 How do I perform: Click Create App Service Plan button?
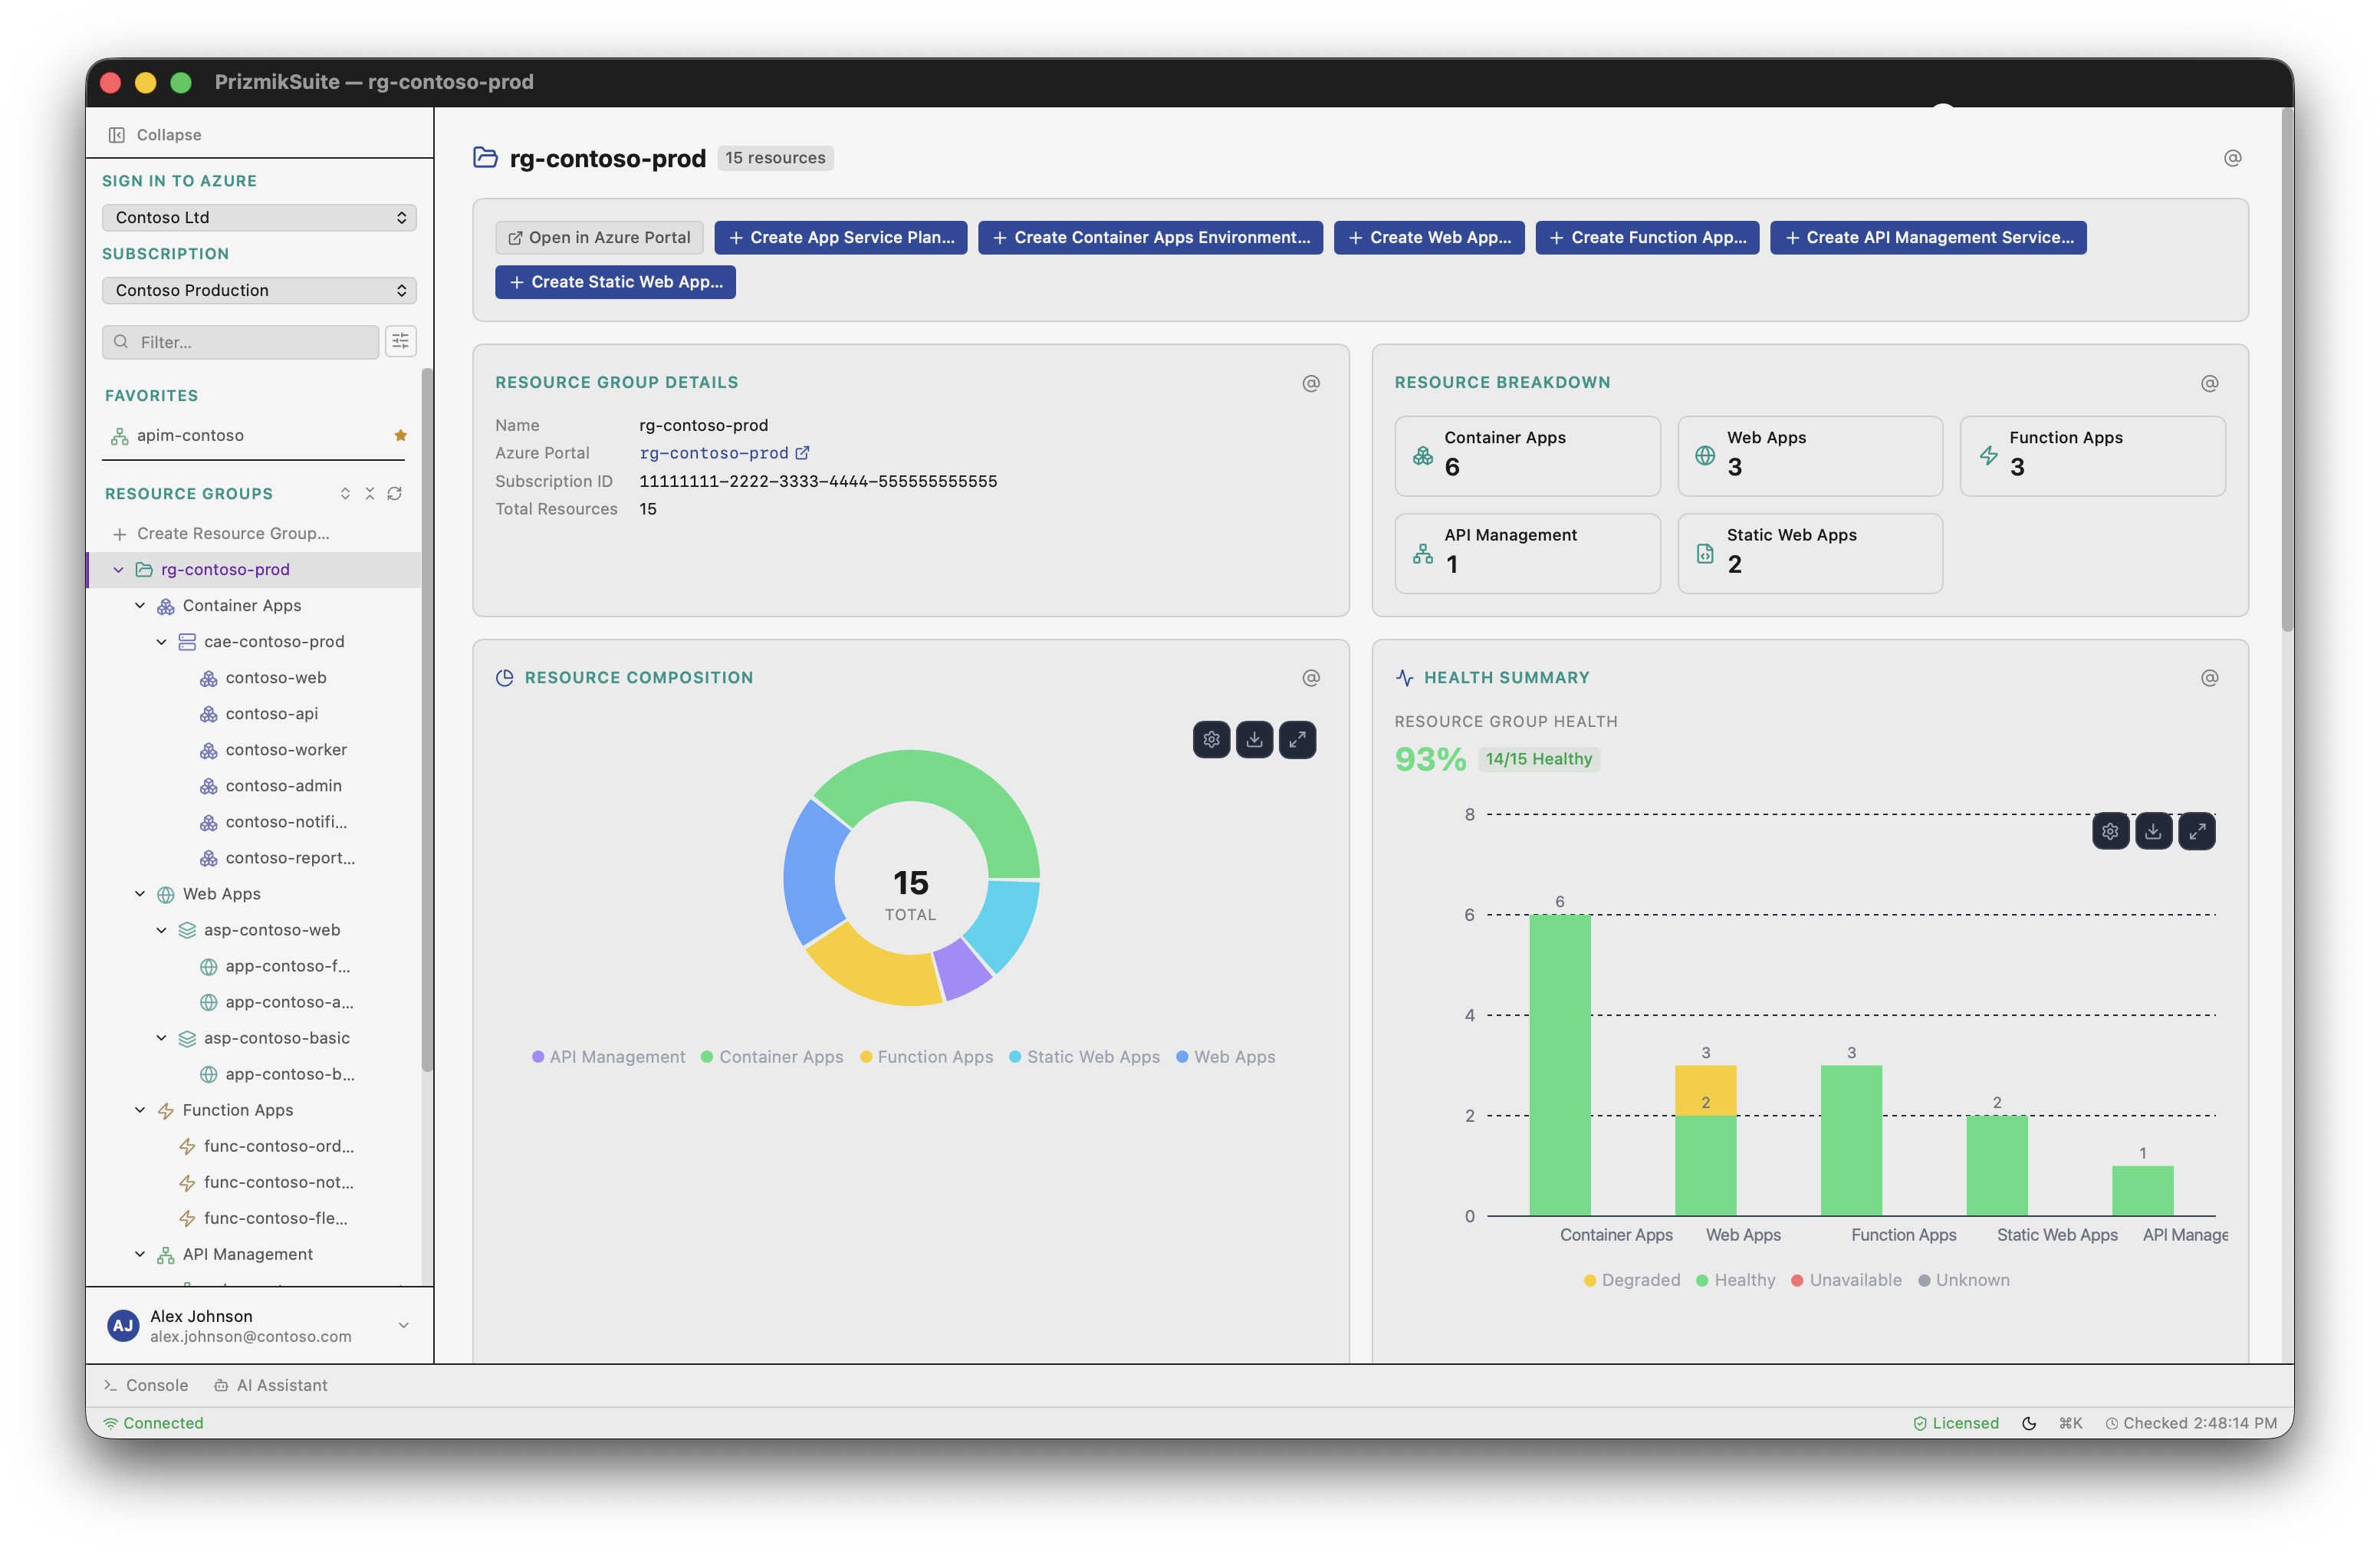click(x=841, y=237)
